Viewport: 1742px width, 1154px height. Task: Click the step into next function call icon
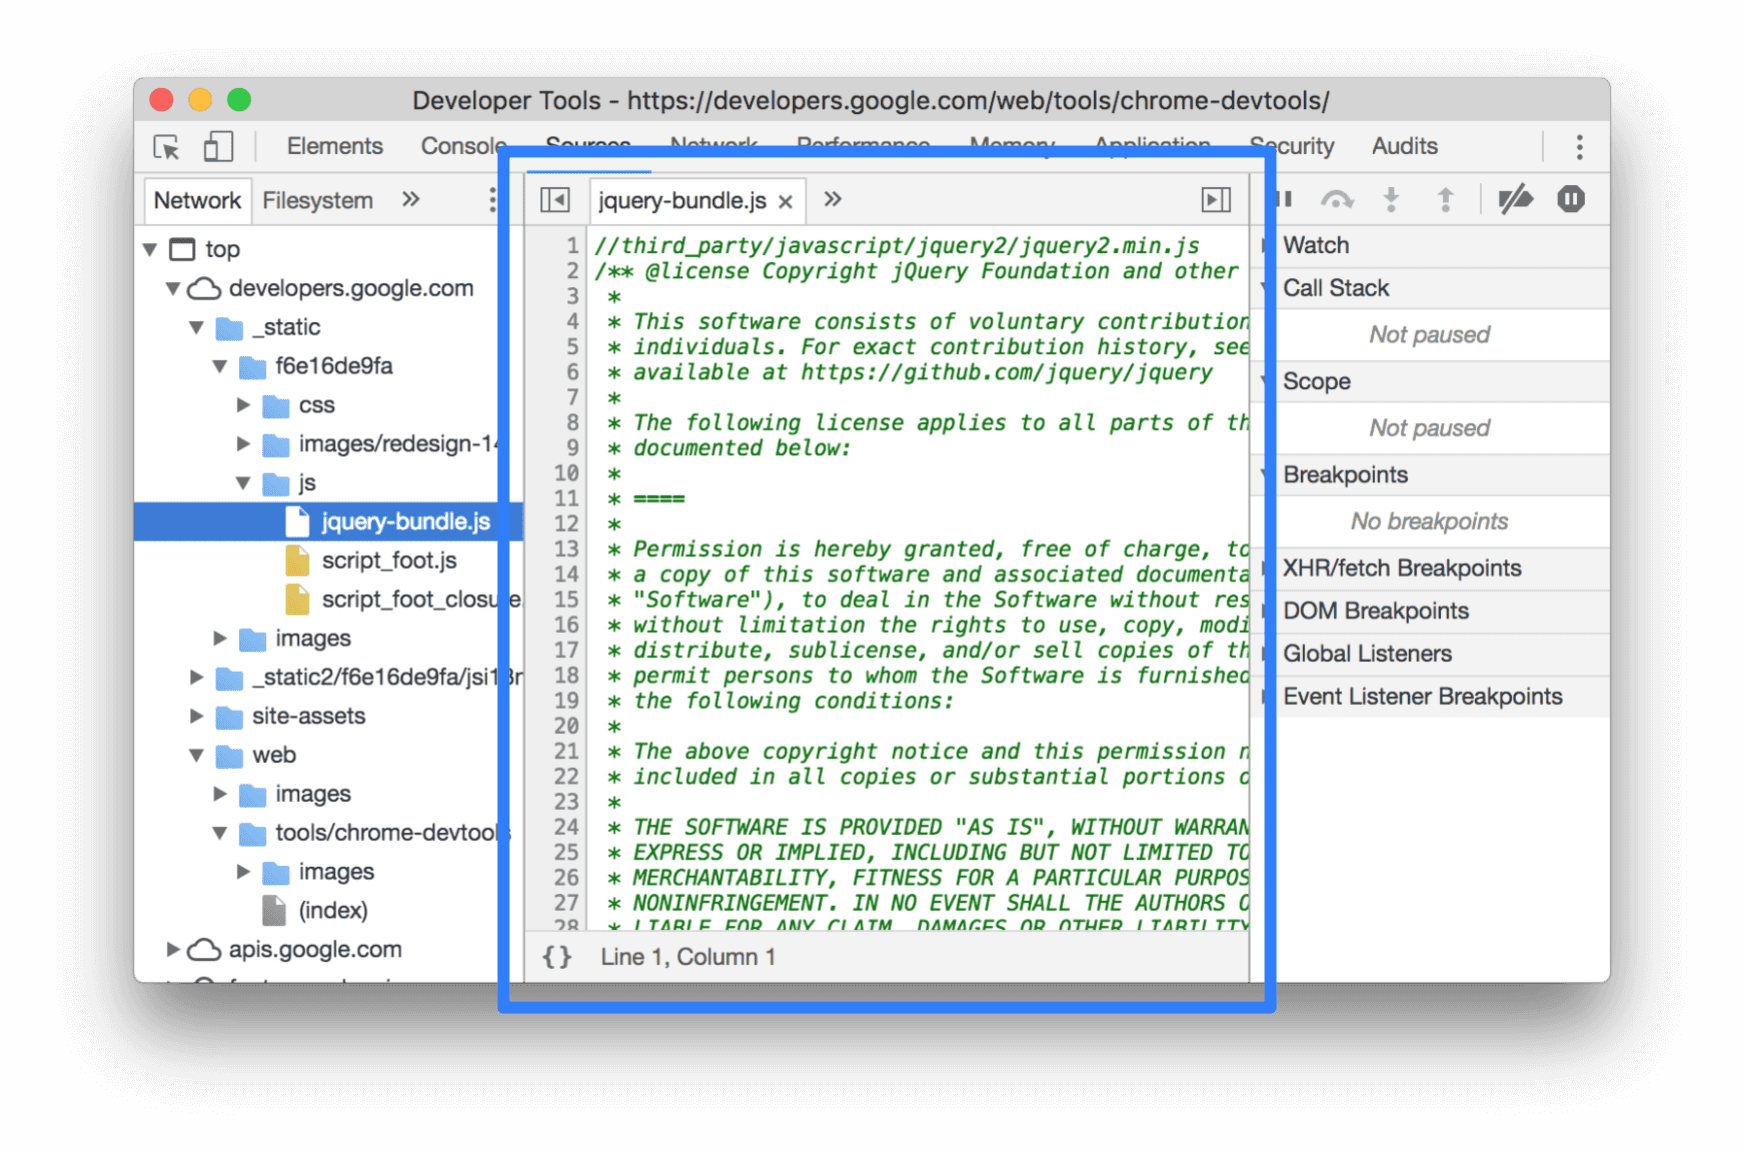pos(1392,198)
